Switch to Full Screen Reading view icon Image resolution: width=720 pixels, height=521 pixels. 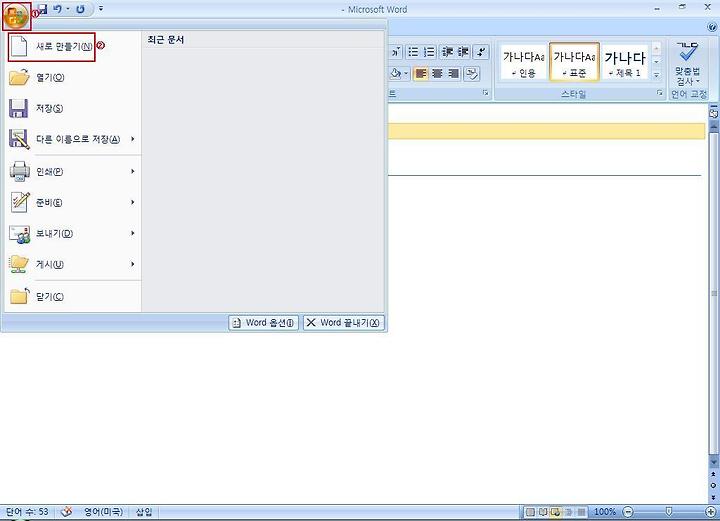(x=543, y=512)
